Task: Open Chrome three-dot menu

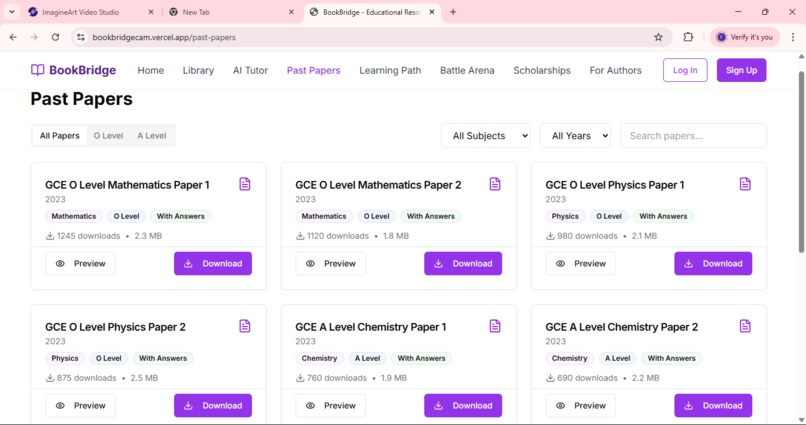Action: point(793,37)
